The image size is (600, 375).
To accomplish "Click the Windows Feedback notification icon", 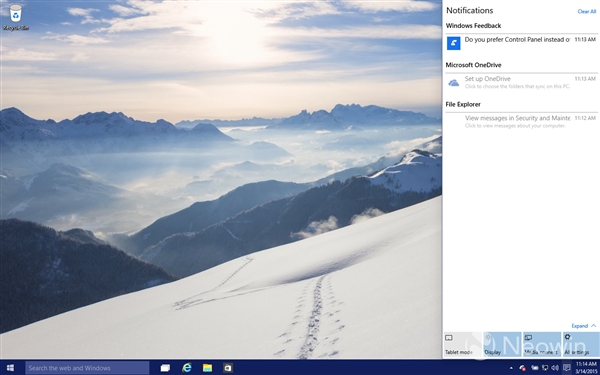I will pyautogui.click(x=454, y=43).
